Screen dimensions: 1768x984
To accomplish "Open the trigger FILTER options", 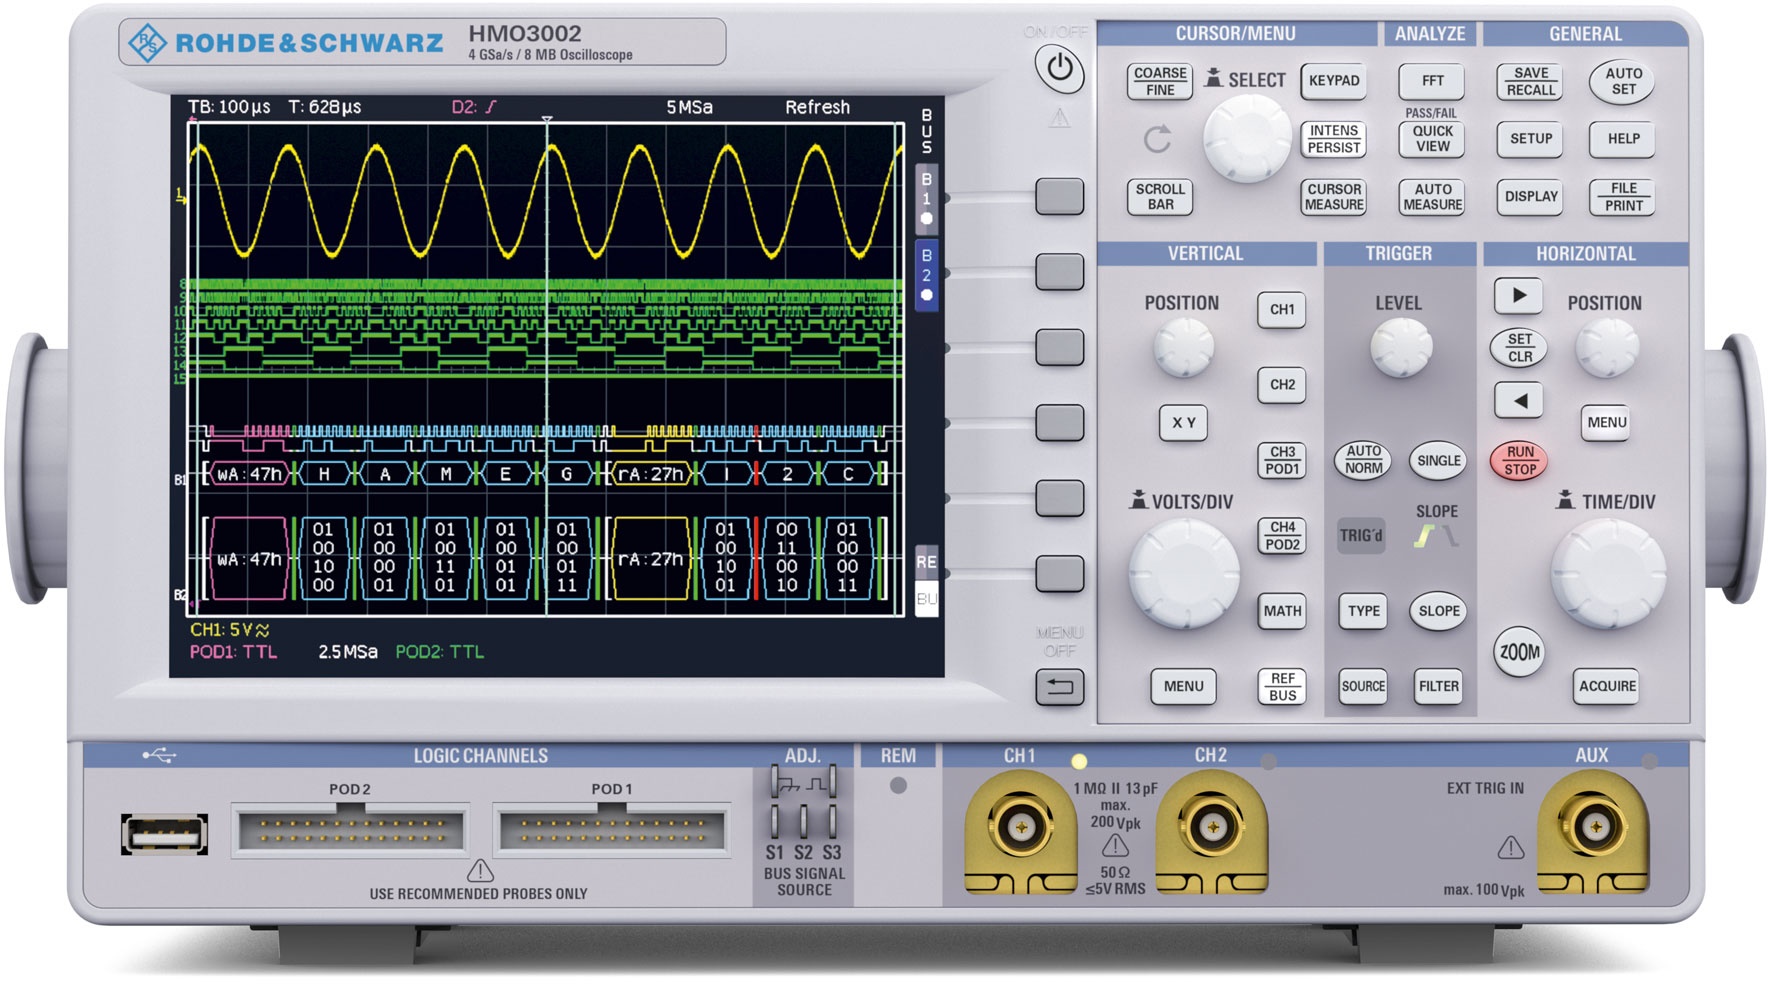I will 1437,686.
